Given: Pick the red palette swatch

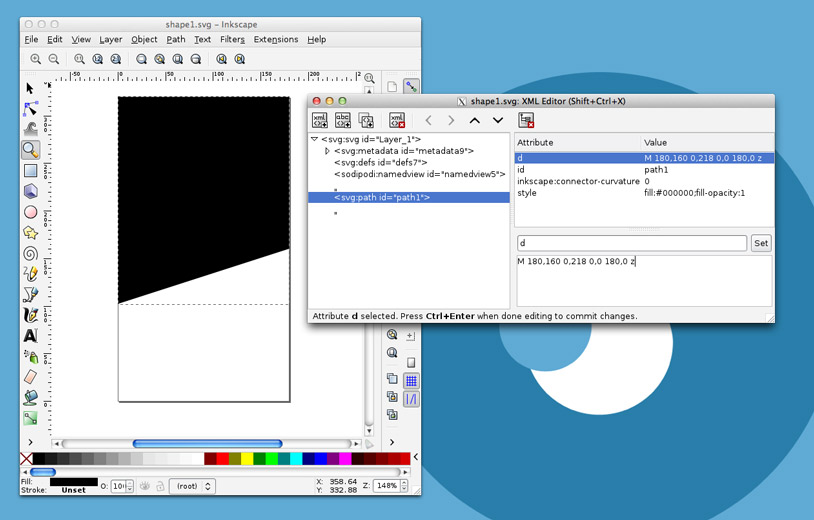Looking at the screenshot, I should pyautogui.click(x=223, y=459).
